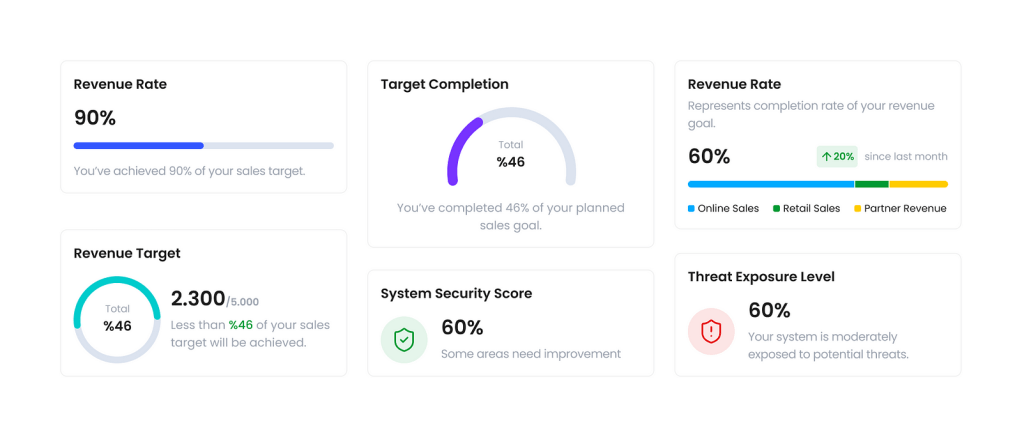Click the green %46 text in Revenue Target
The height and width of the screenshot is (437, 1022).
pos(241,325)
